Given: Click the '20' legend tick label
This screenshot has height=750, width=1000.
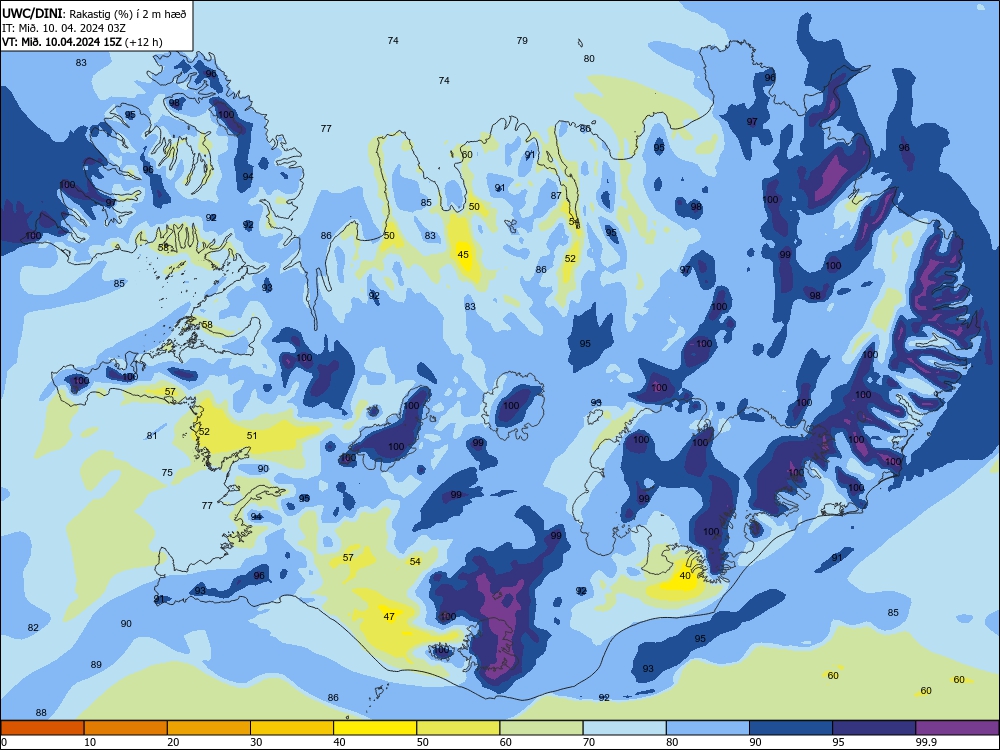Looking at the screenshot, I should 173,742.
